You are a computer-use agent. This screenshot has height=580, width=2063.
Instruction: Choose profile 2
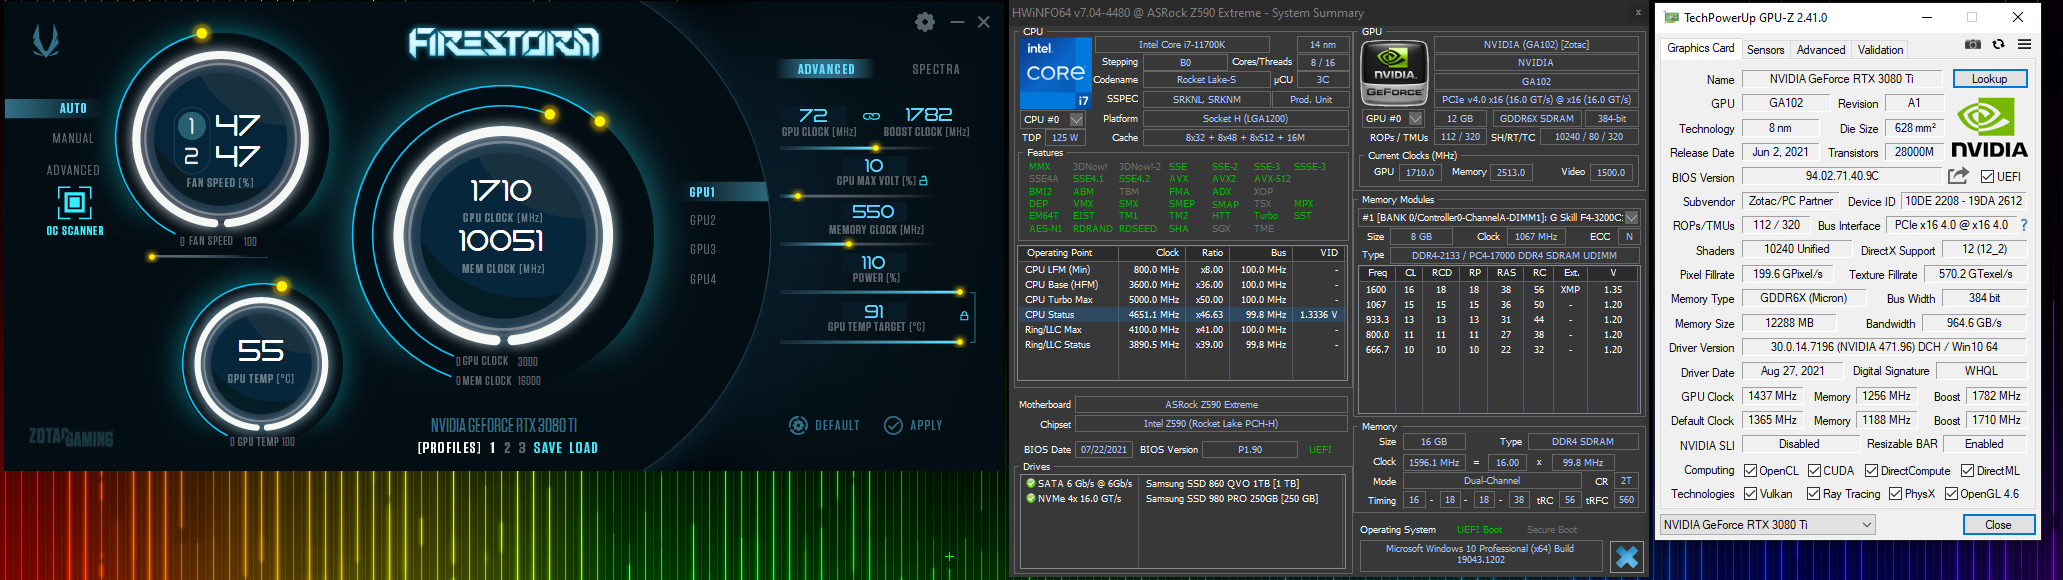pyautogui.click(x=507, y=448)
